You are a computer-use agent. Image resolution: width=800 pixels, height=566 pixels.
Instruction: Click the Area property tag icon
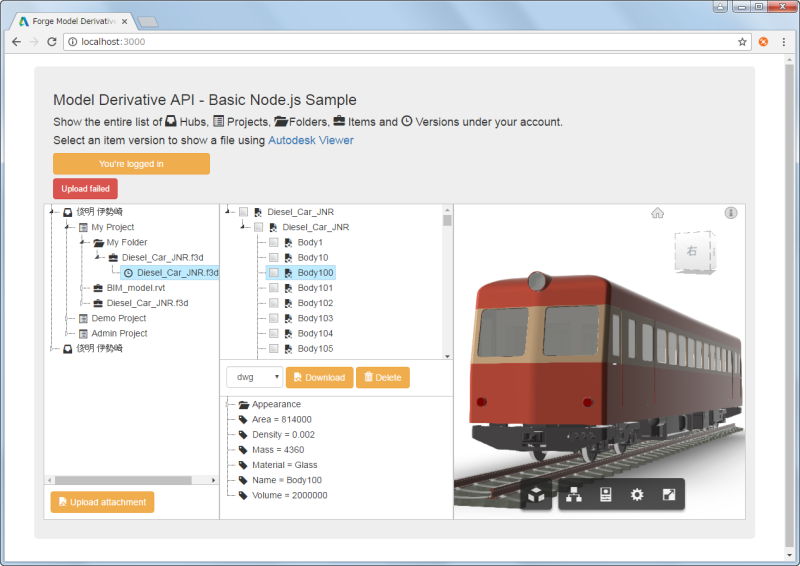tap(243, 420)
